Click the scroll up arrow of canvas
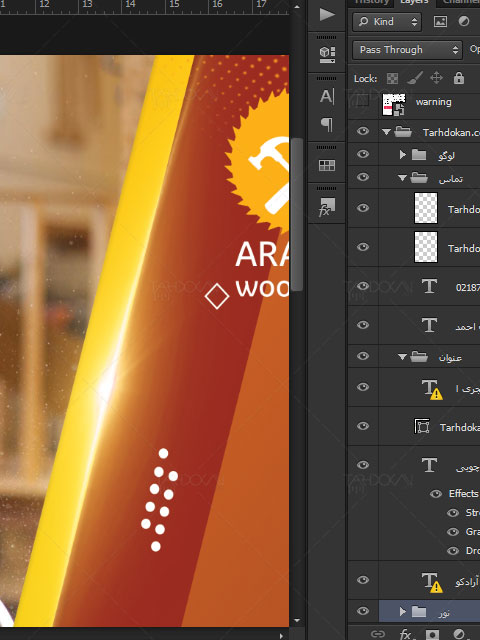The width and height of the screenshot is (480, 640). click(297, 7)
